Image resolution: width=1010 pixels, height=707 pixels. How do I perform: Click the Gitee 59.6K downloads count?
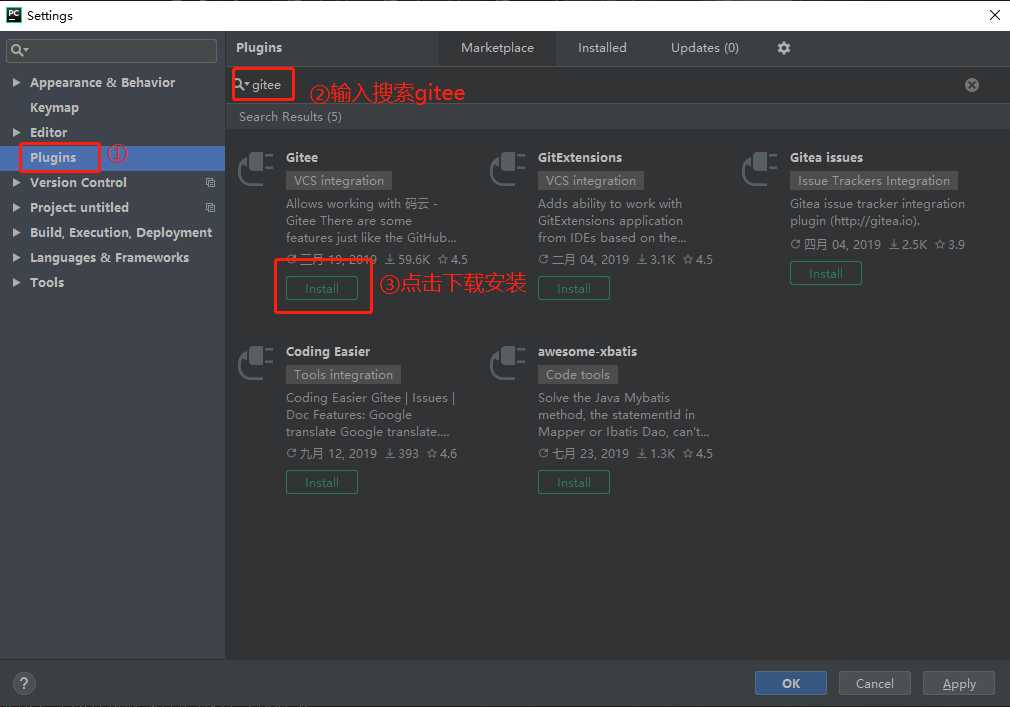(x=408, y=259)
